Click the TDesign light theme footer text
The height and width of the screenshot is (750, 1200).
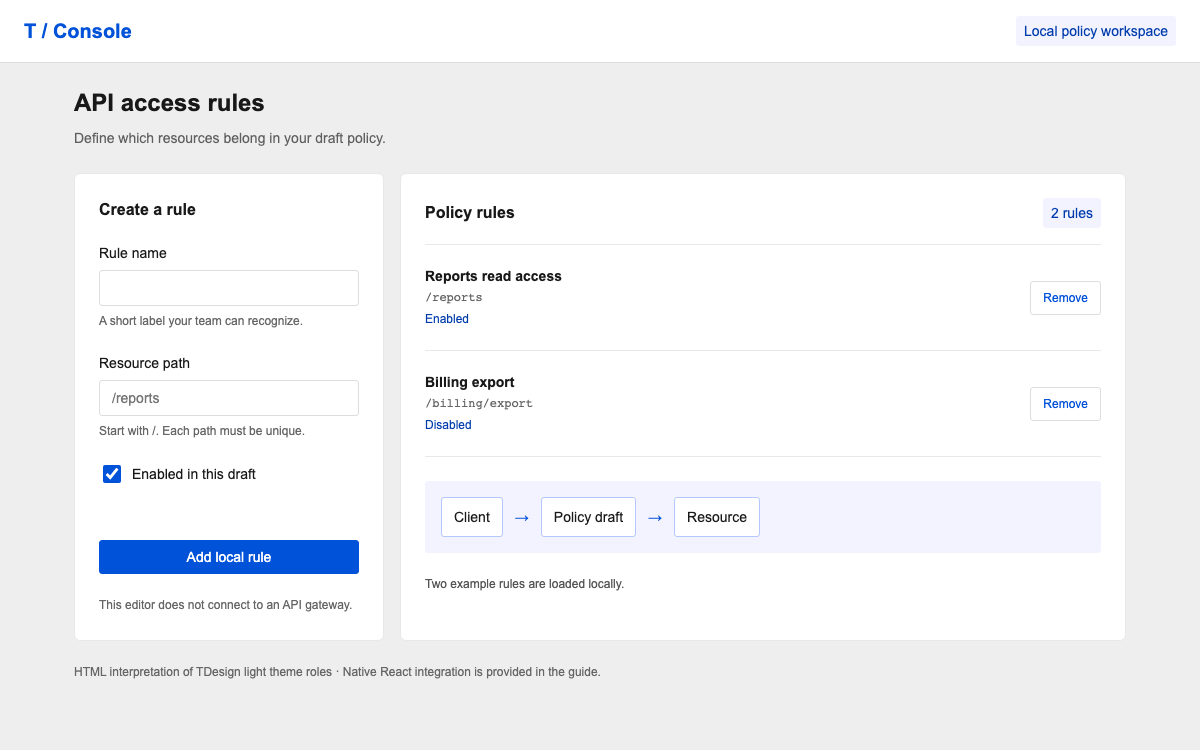337,672
